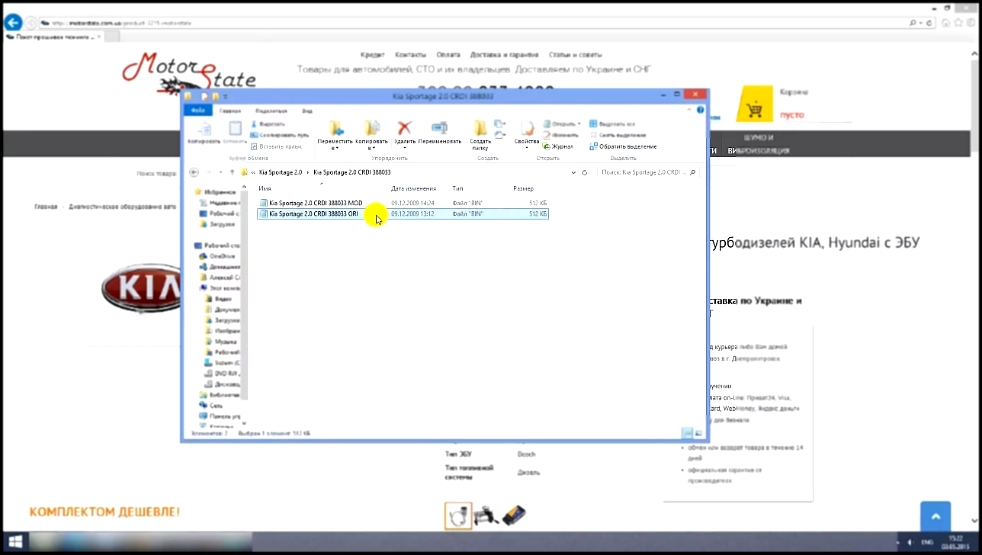Click the Копировать (Copy) clipboard icon in ribbon
This screenshot has height=555, width=982.
(204, 133)
